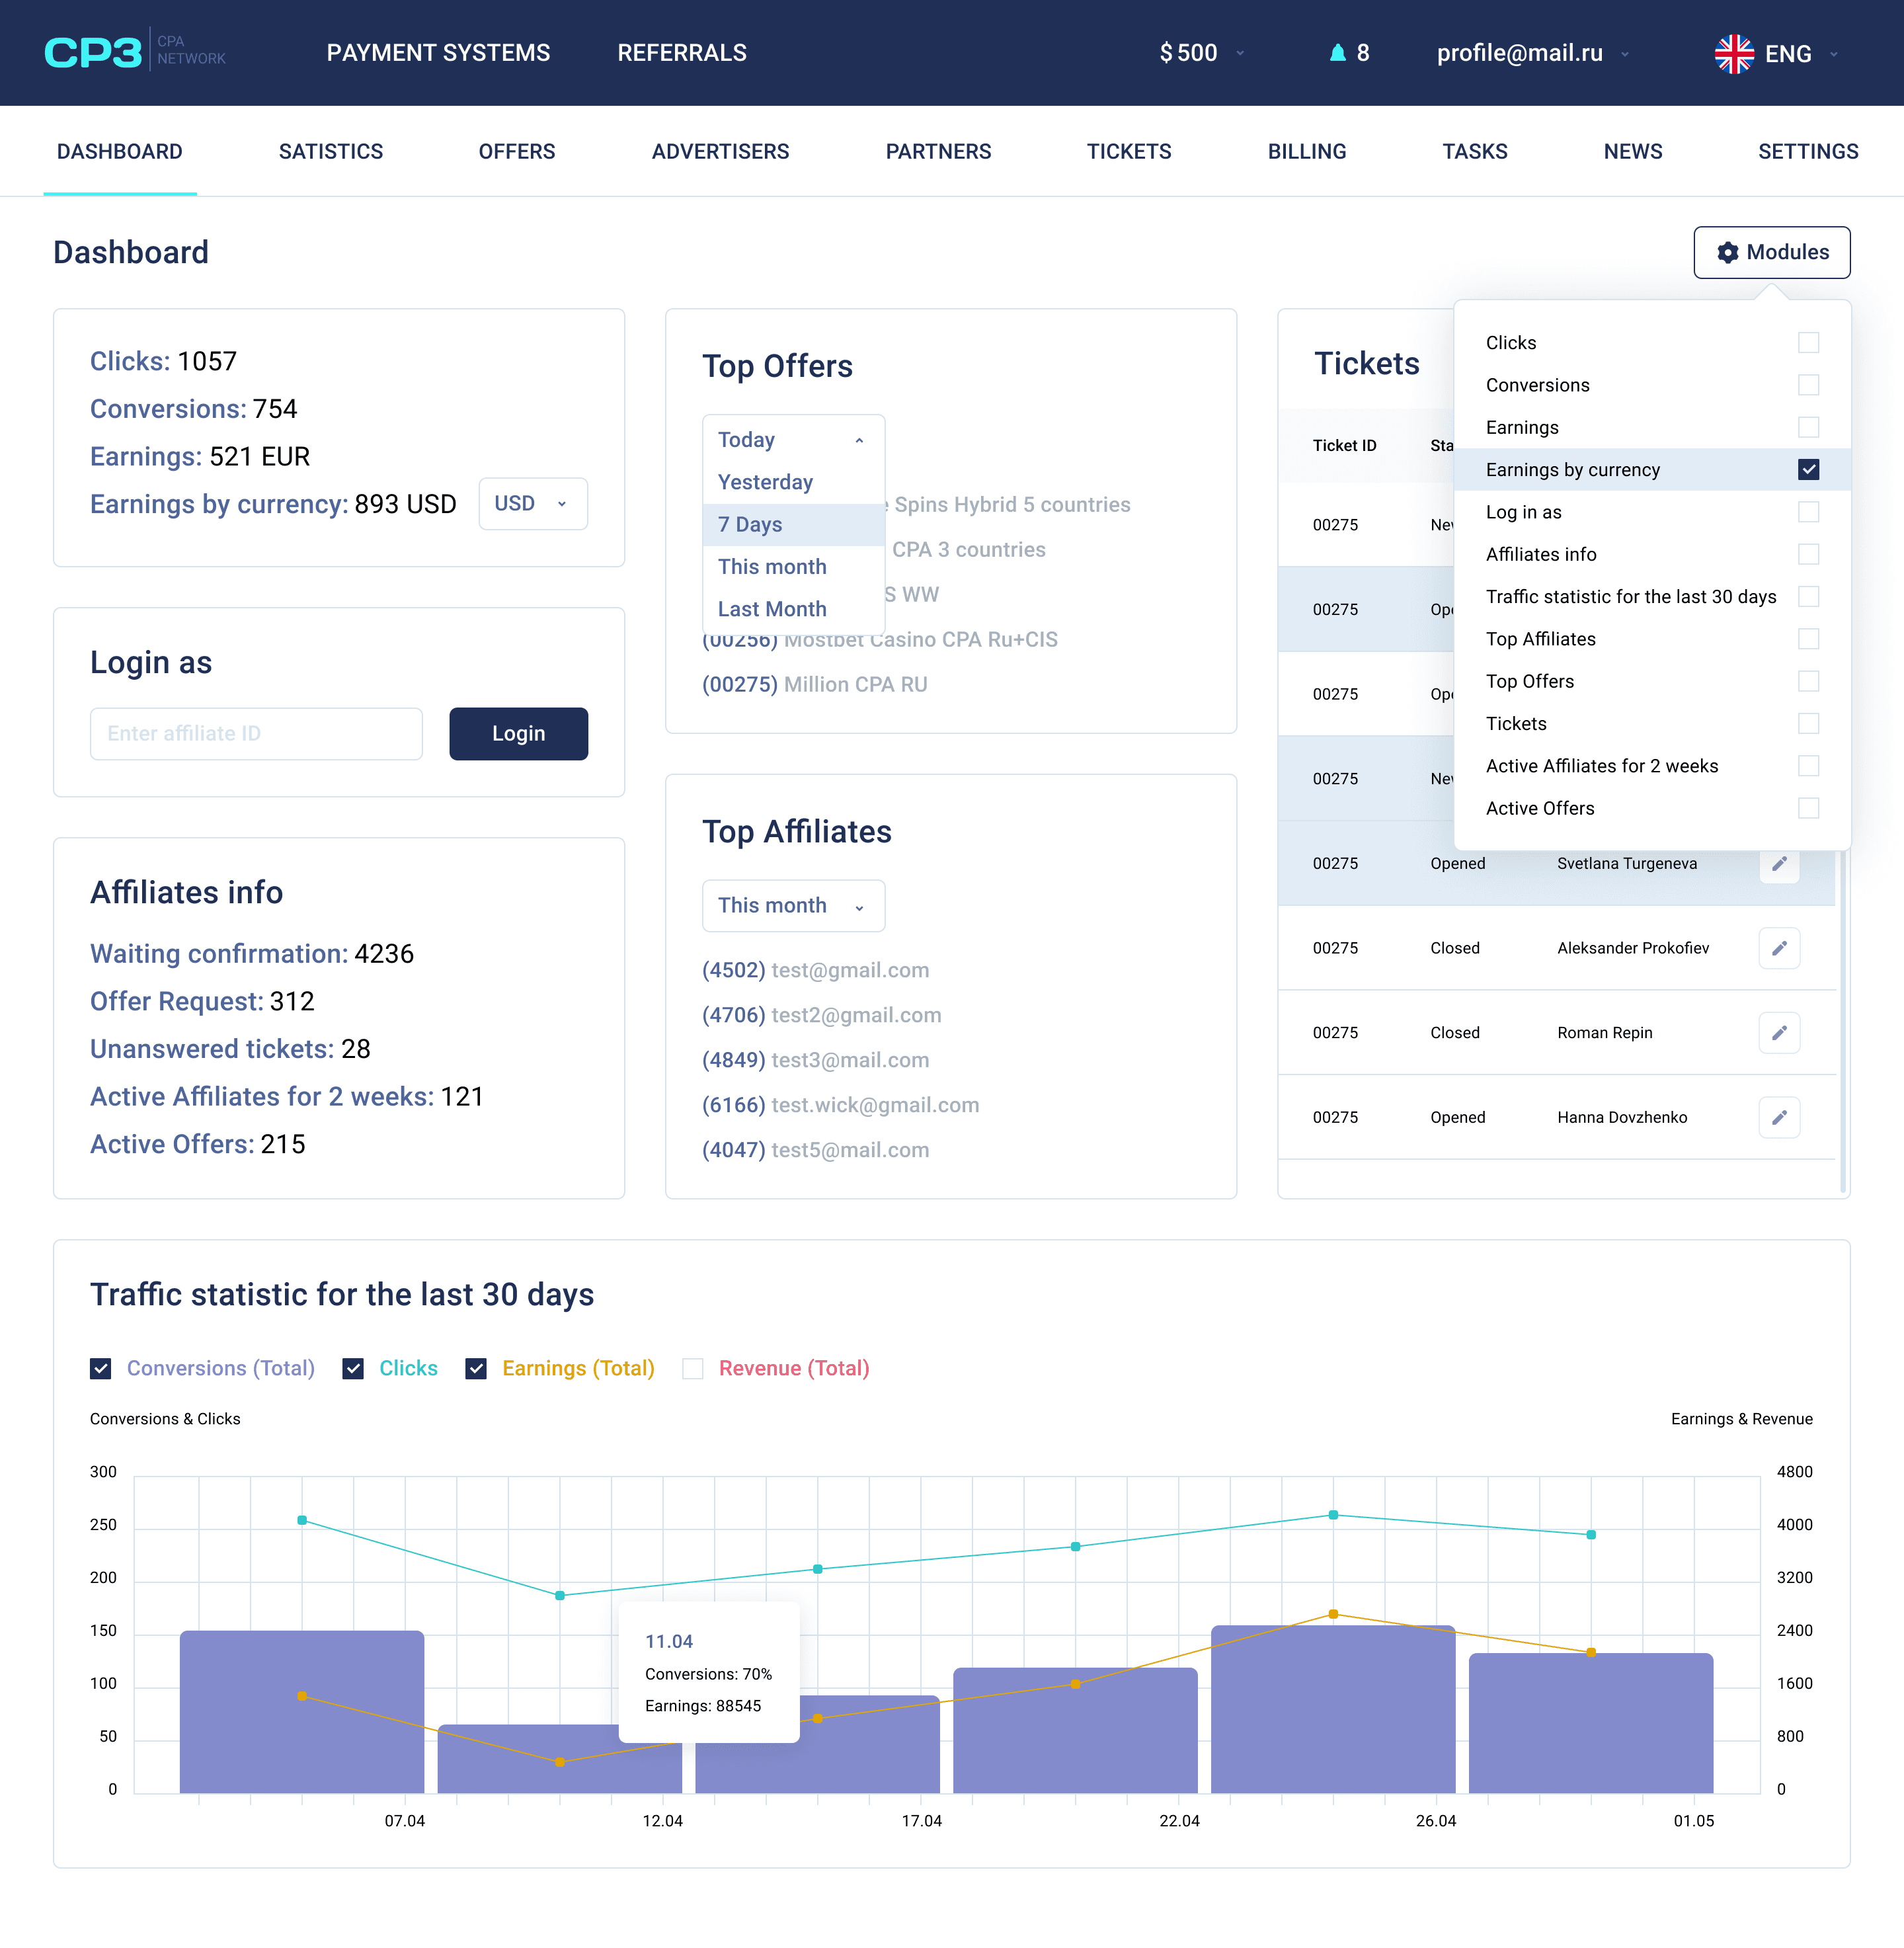Open notifications bell icon
Screen dimensions: 1904x1948
click(x=1337, y=53)
